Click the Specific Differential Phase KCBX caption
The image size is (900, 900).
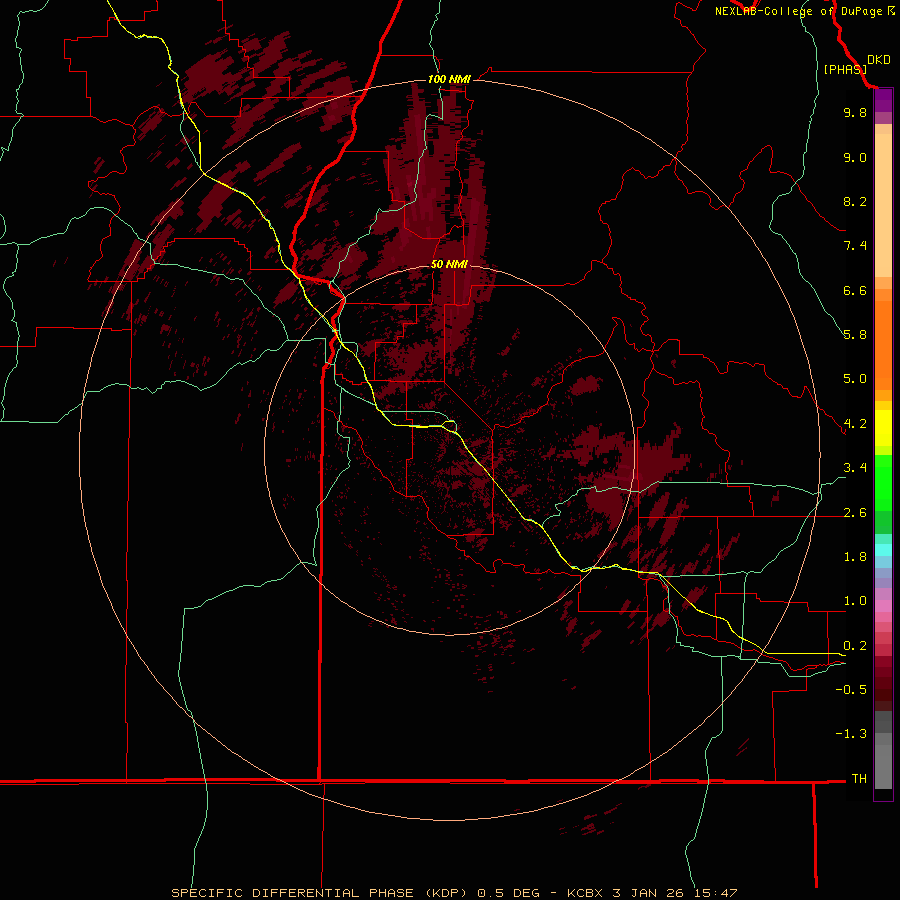[x=454, y=893]
